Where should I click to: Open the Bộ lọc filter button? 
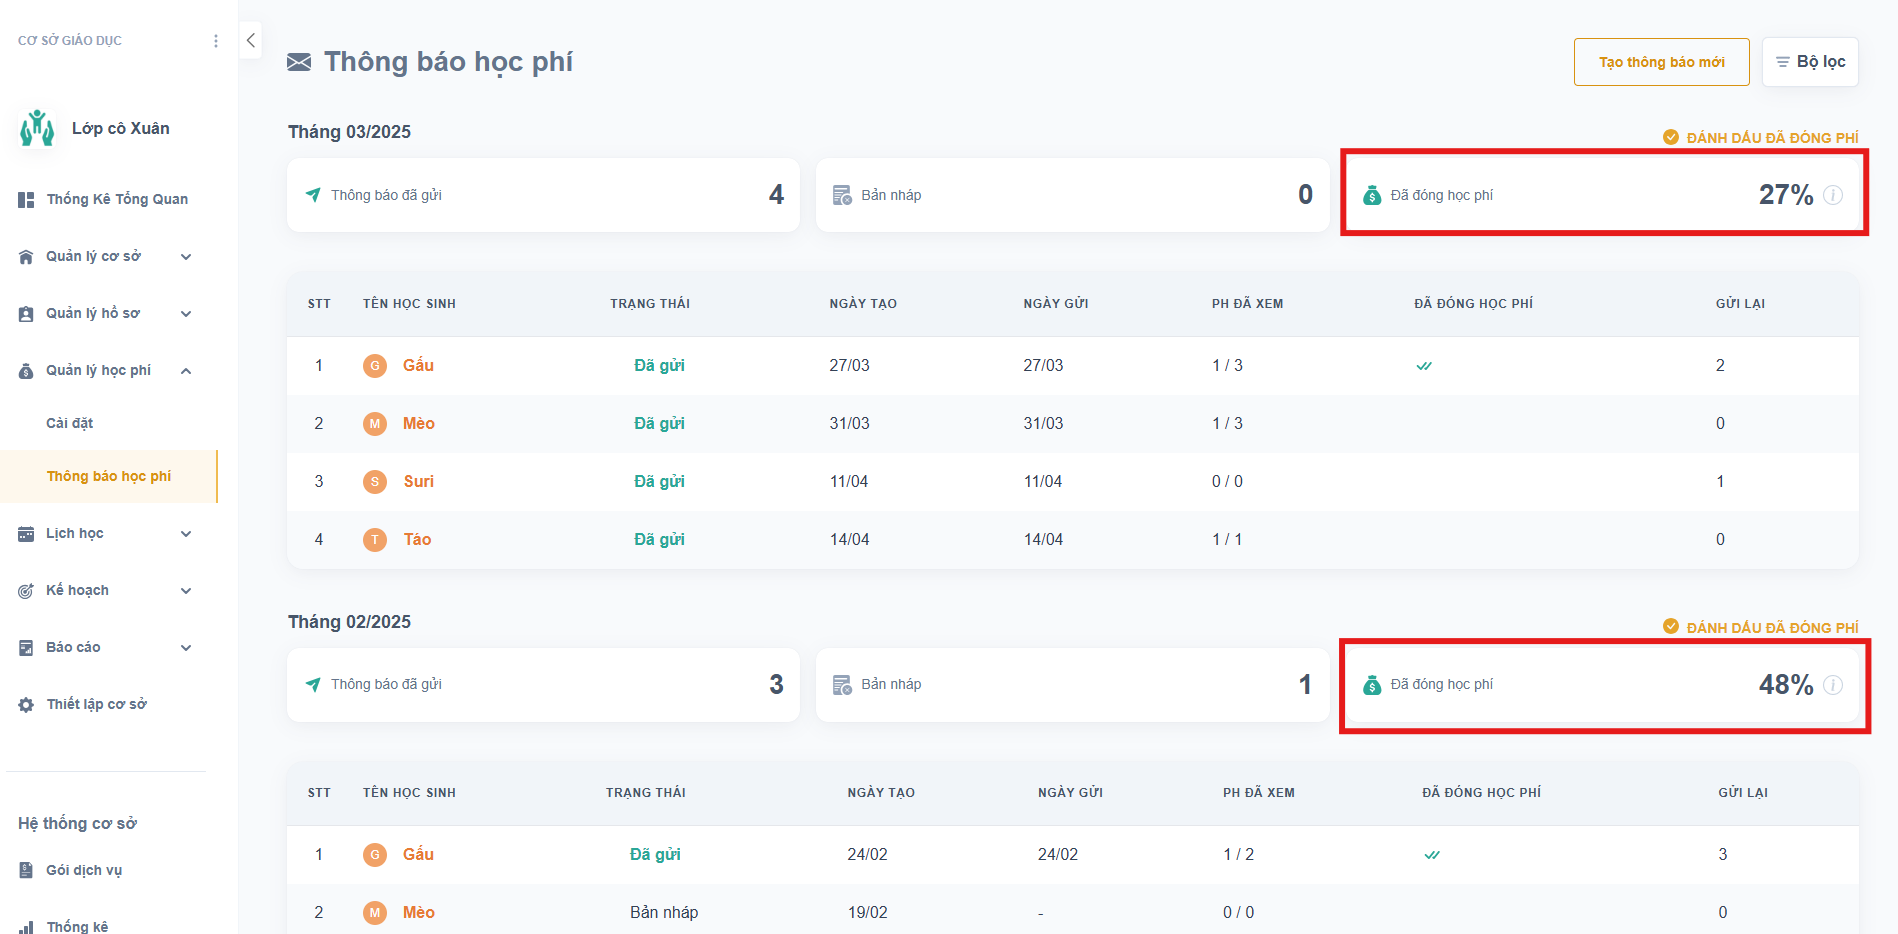[1810, 62]
